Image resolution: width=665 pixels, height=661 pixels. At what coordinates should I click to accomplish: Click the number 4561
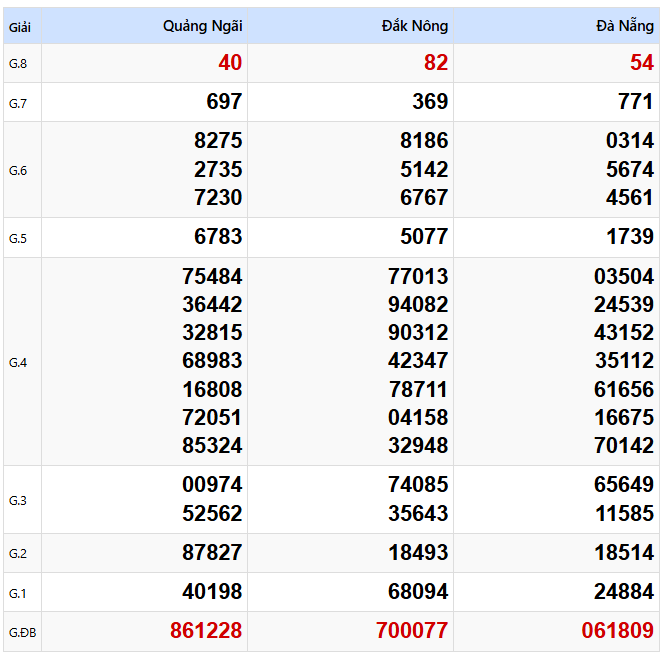[x=630, y=198]
